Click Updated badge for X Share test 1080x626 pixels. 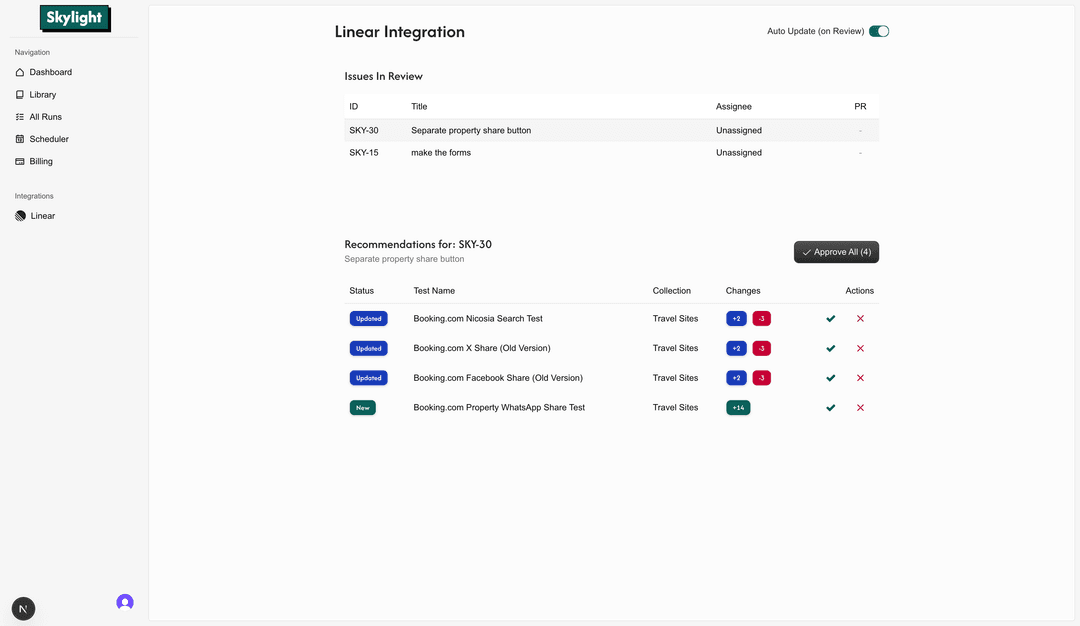click(x=368, y=348)
